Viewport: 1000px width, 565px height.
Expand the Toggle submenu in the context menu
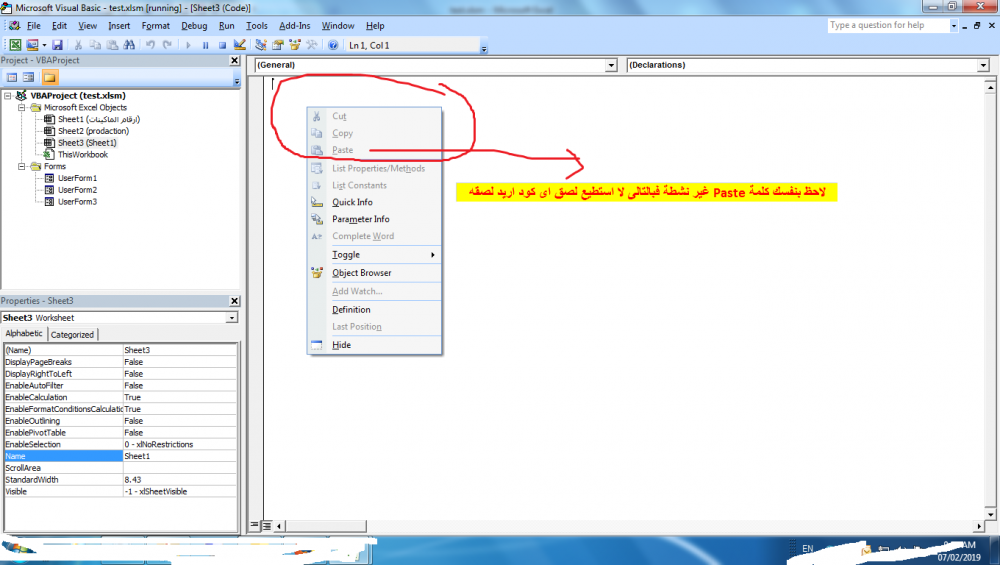(x=375, y=254)
